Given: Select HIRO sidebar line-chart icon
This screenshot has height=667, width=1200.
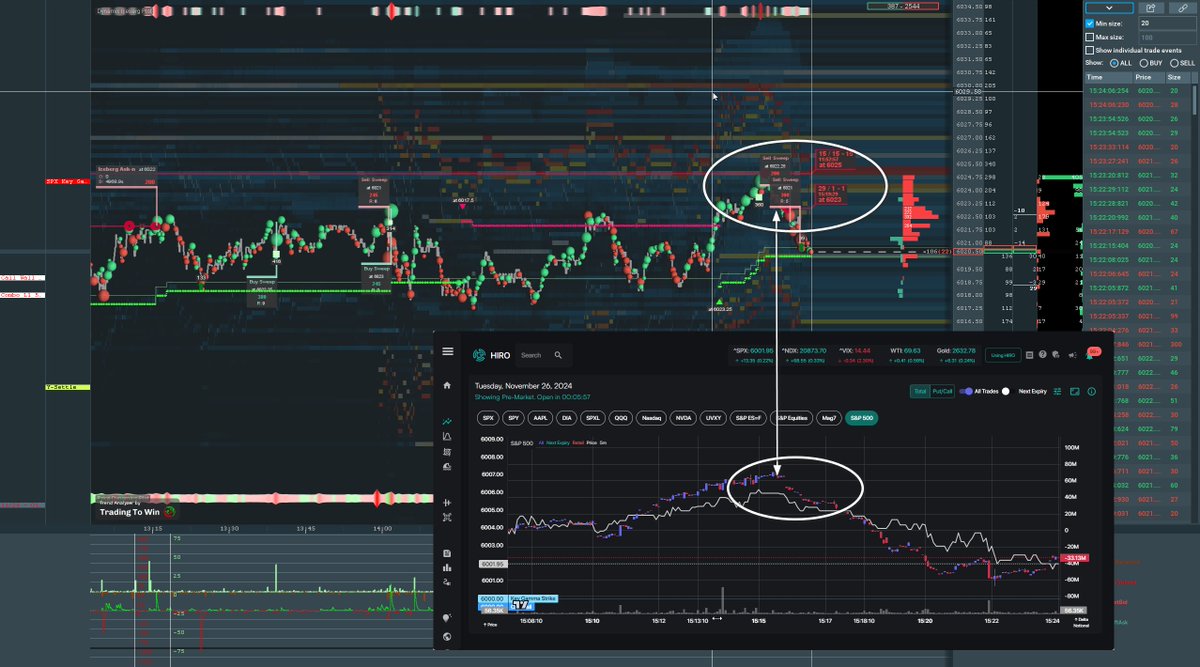Looking at the screenshot, I should pos(447,422).
